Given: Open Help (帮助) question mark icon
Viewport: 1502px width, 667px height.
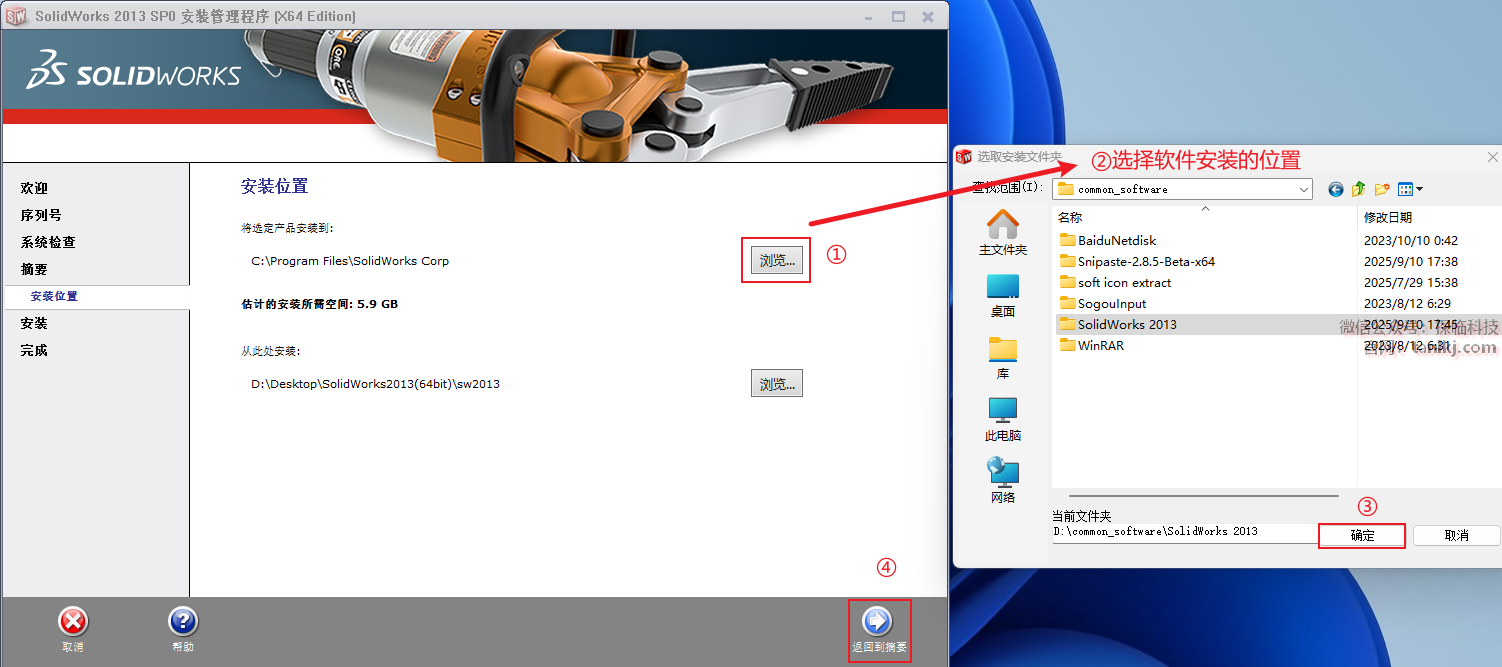Looking at the screenshot, I should 183,622.
